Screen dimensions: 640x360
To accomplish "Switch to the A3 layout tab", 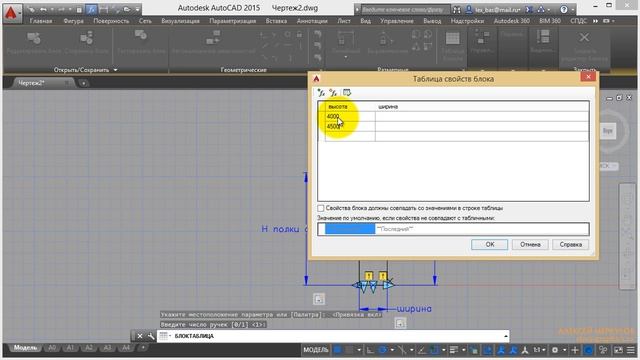I will point(107,348).
